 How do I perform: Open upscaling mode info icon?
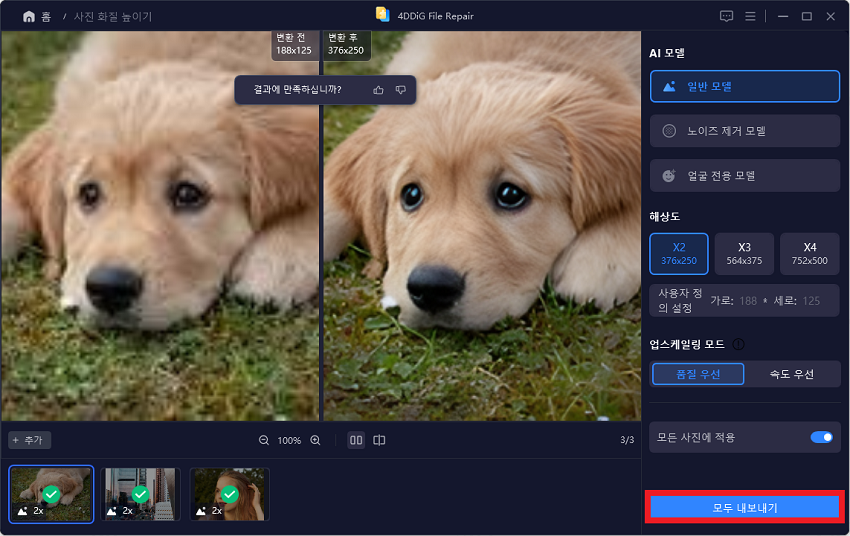pos(738,344)
